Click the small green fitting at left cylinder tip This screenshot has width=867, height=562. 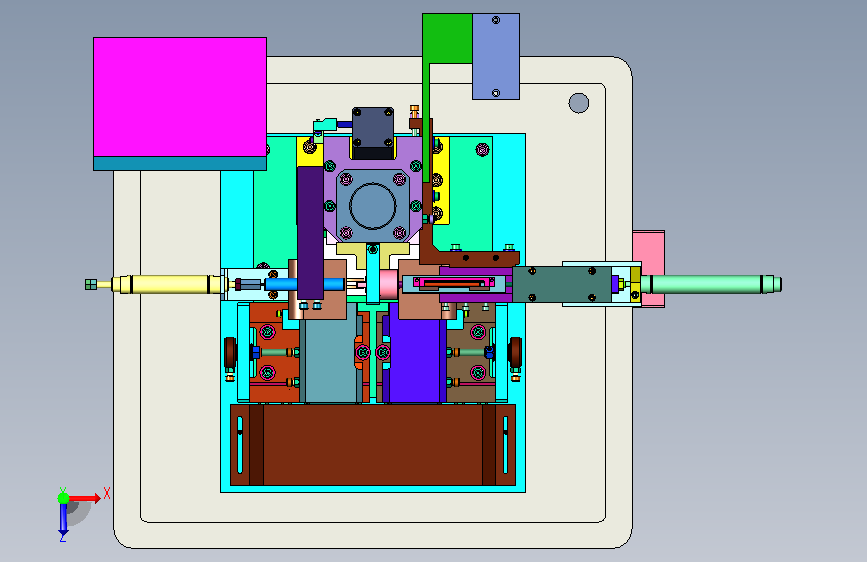(x=91, y=284)
